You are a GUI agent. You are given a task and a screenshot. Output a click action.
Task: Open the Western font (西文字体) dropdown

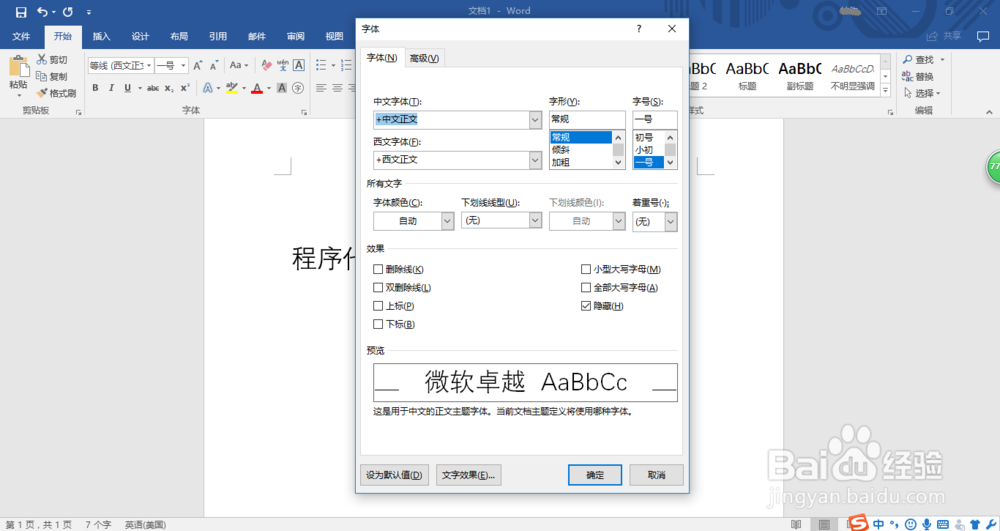point(535,160)
